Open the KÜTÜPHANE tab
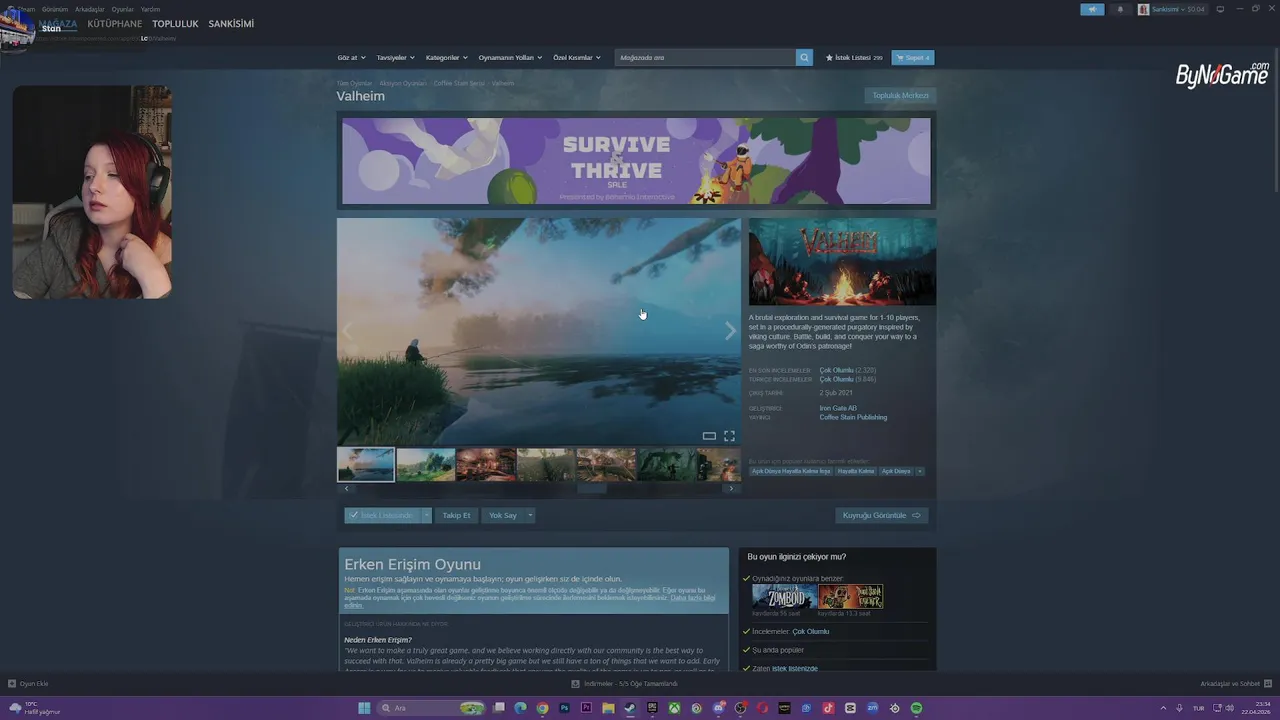 [115, 24]
